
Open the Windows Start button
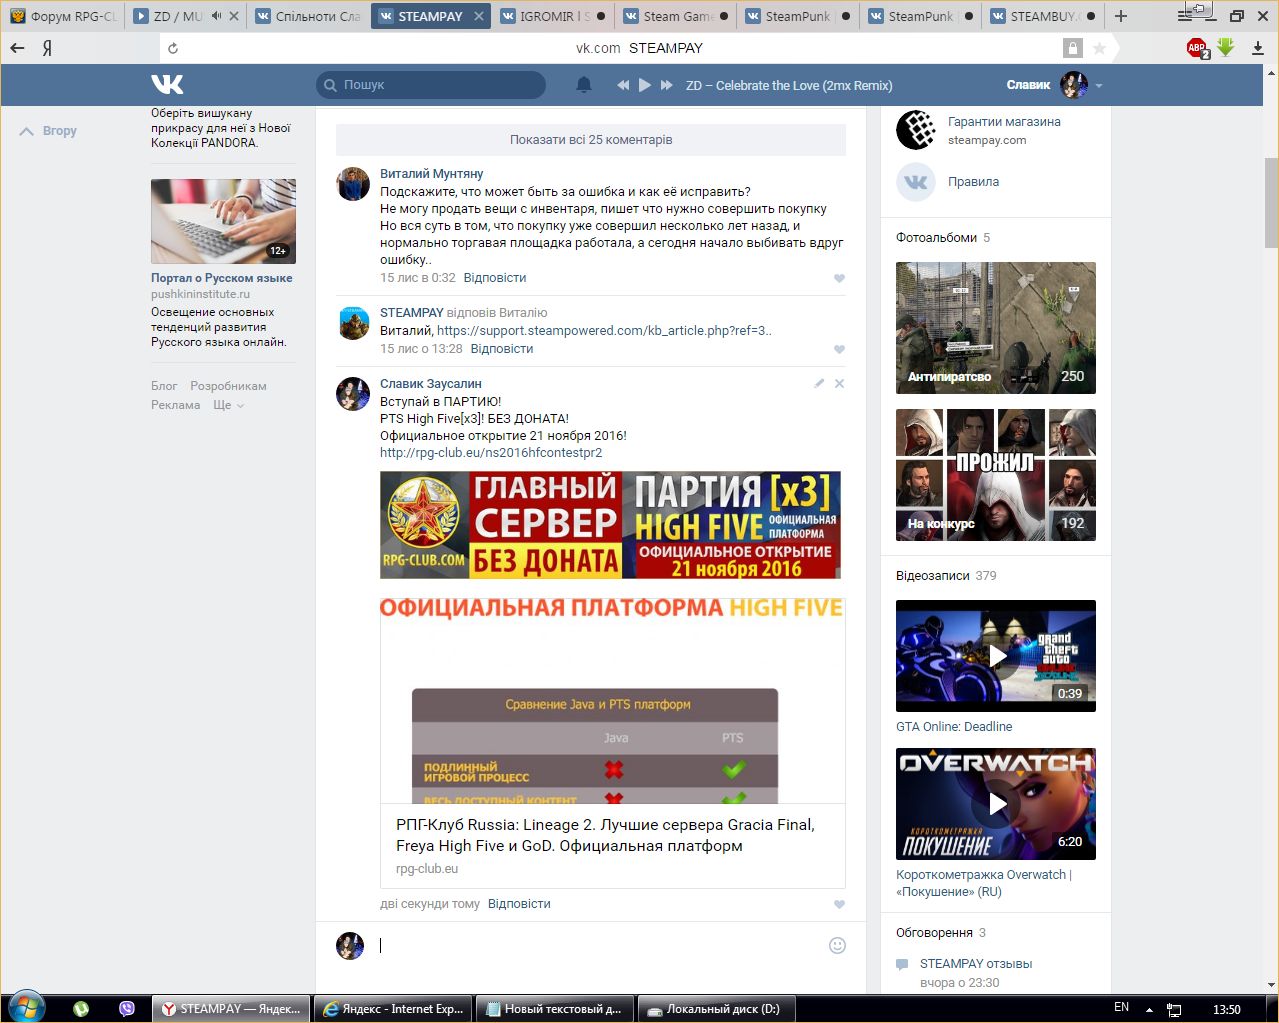(x=26, y=1008)
